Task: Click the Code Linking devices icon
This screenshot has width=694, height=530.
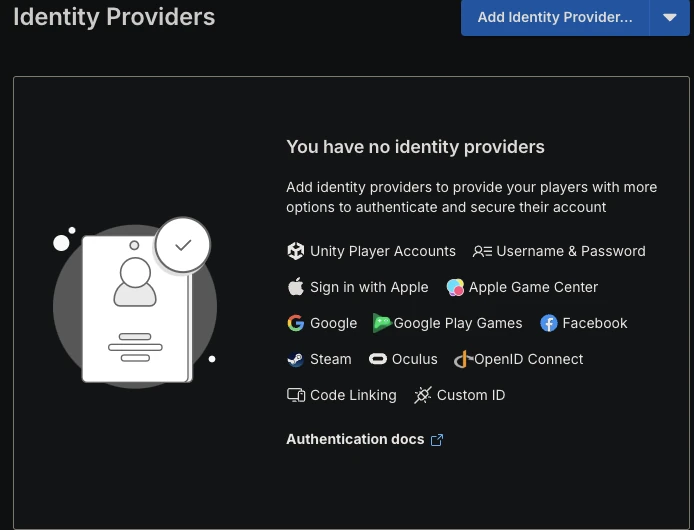Action: (296, 395)
